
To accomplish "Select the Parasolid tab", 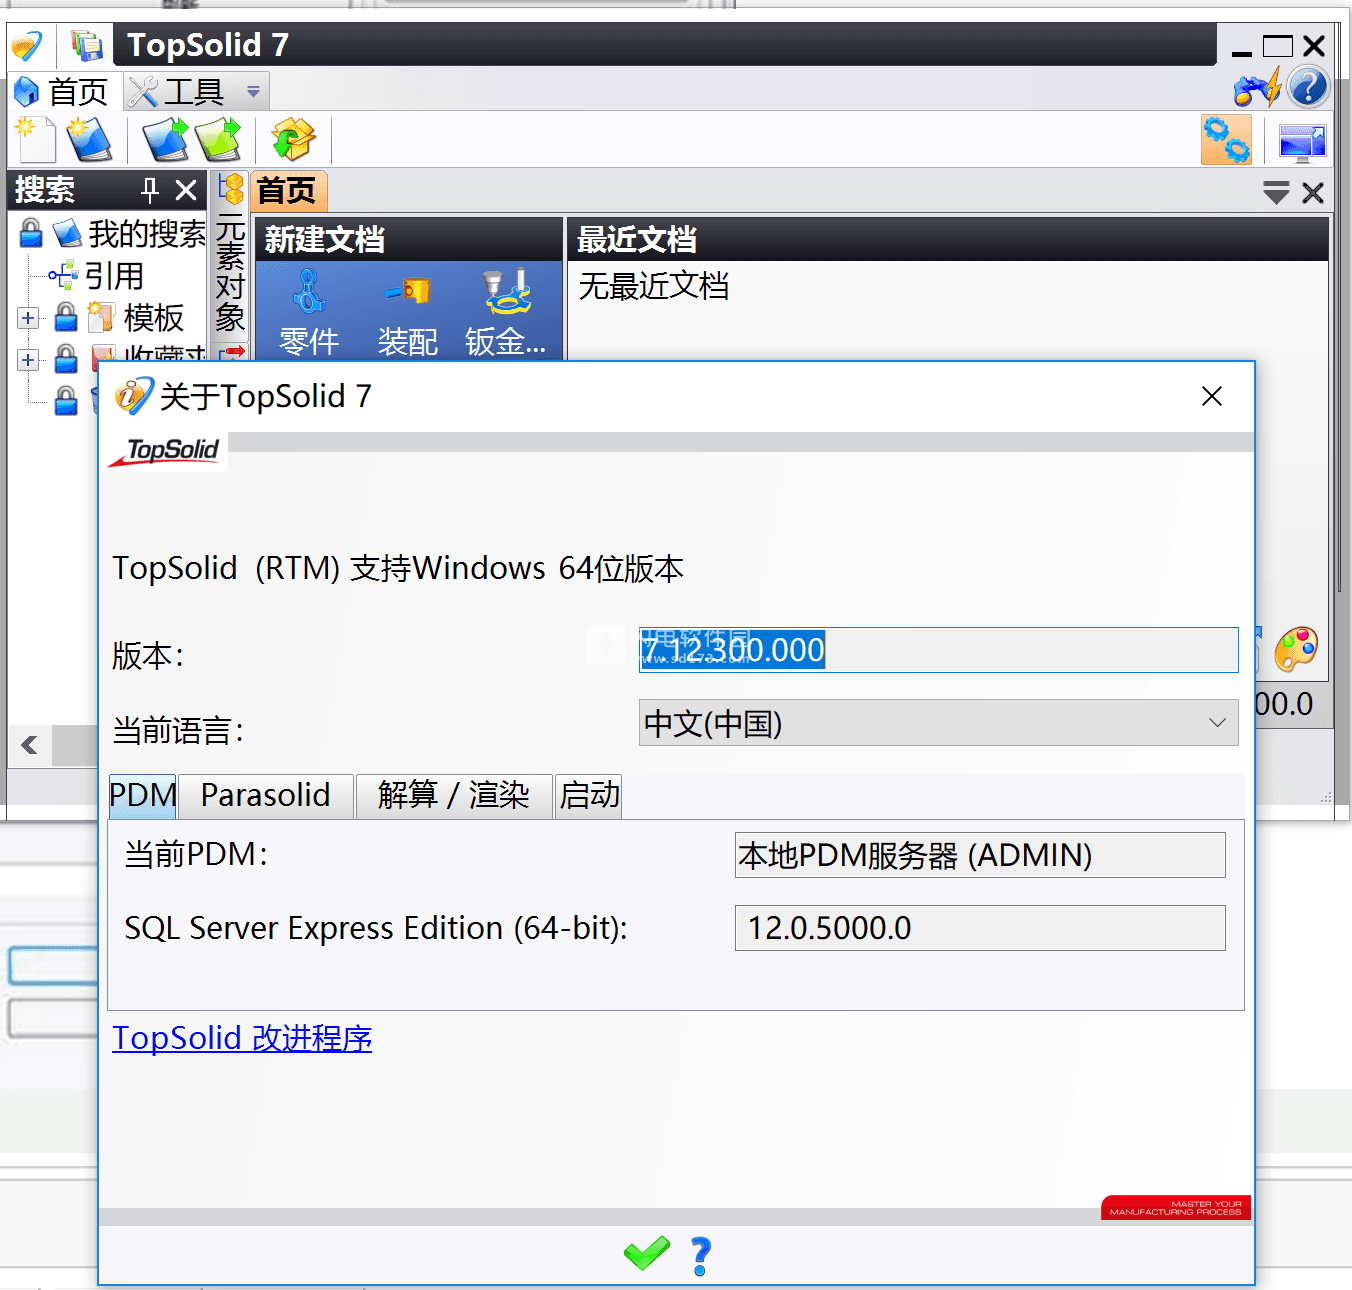I will (x=265, y=796).
